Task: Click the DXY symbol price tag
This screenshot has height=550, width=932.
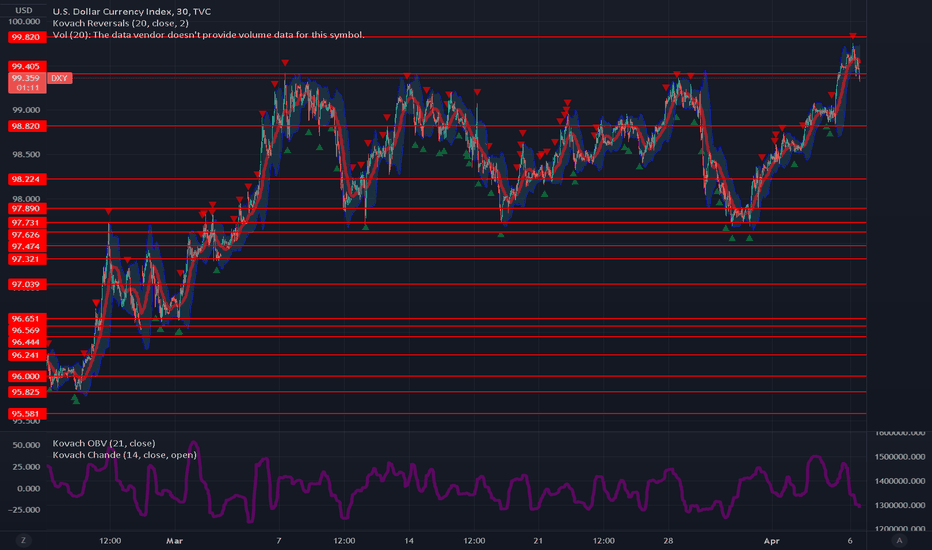Action: (59, 78)
